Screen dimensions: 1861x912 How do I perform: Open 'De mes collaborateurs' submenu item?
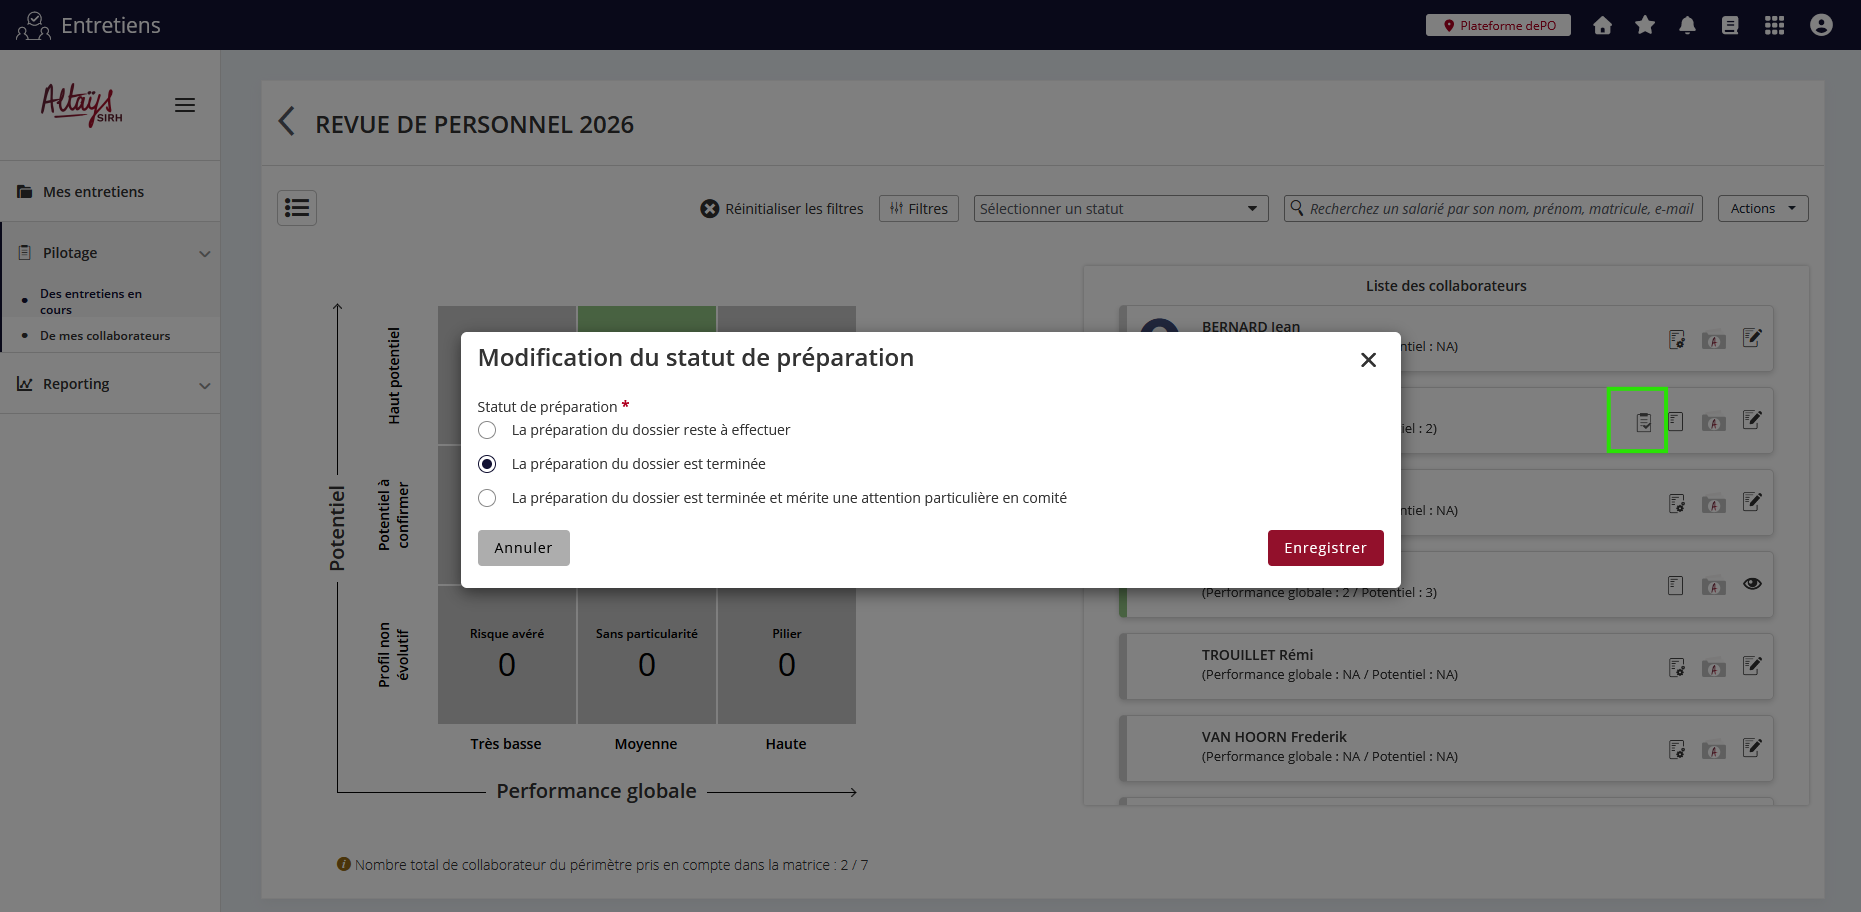pyautogui.click(x=105, y=336)
